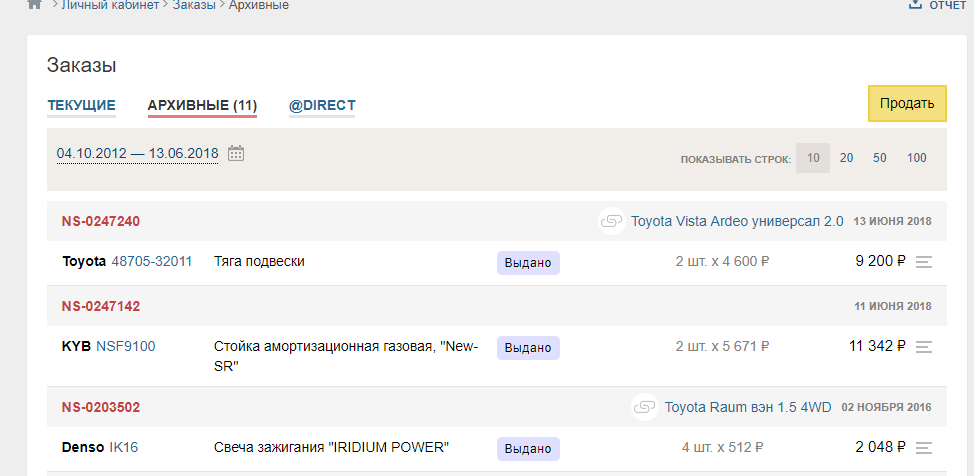The height and width of the screenshot is (476, 974).
Task: Show 50 rows per page
Action: pyautogui.click(x=879, y=158)
